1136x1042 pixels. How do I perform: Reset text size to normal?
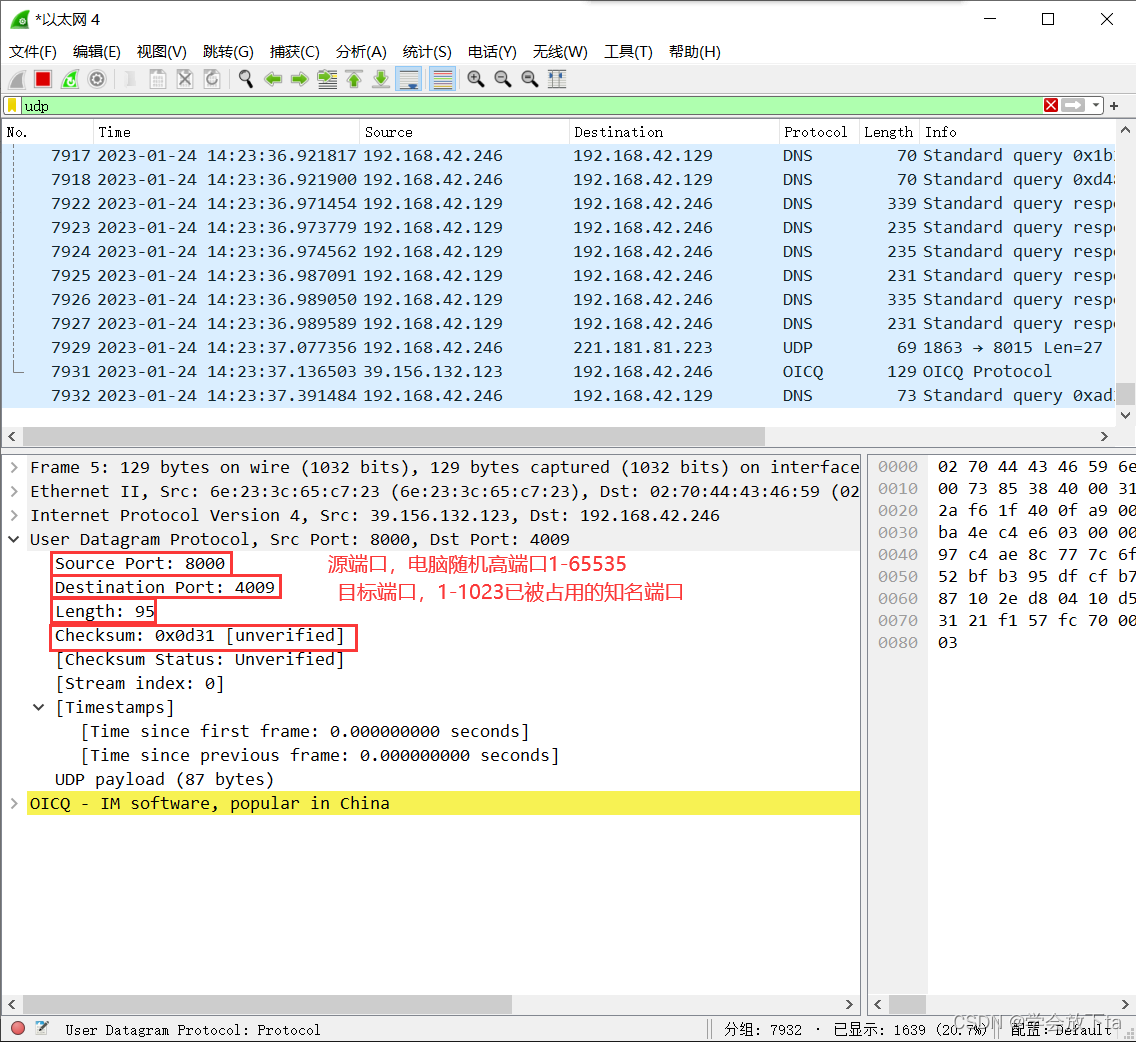(530, 79)
